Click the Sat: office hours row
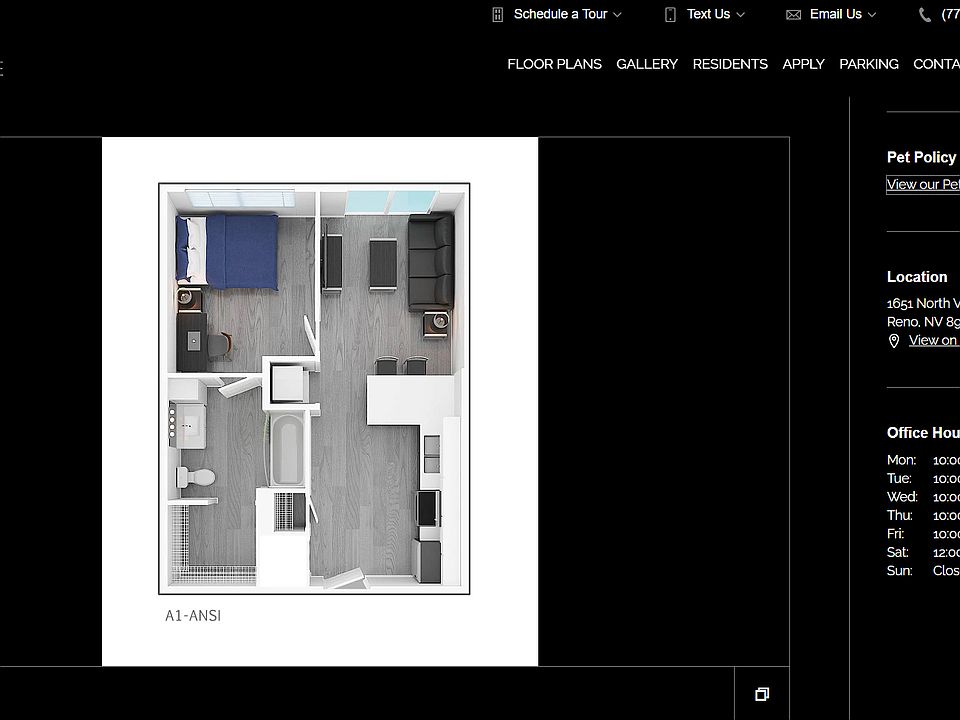 point(923,552)
